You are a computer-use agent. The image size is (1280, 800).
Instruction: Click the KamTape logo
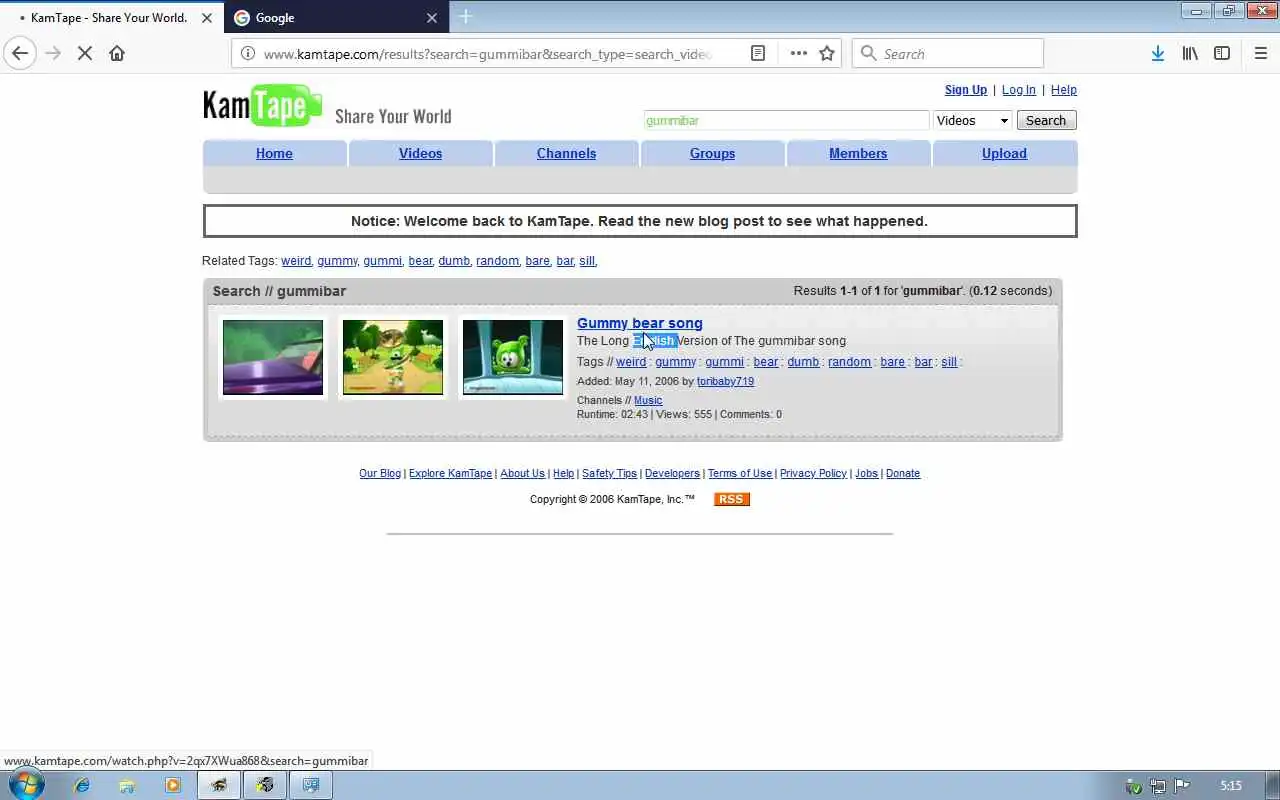[262, 105]
